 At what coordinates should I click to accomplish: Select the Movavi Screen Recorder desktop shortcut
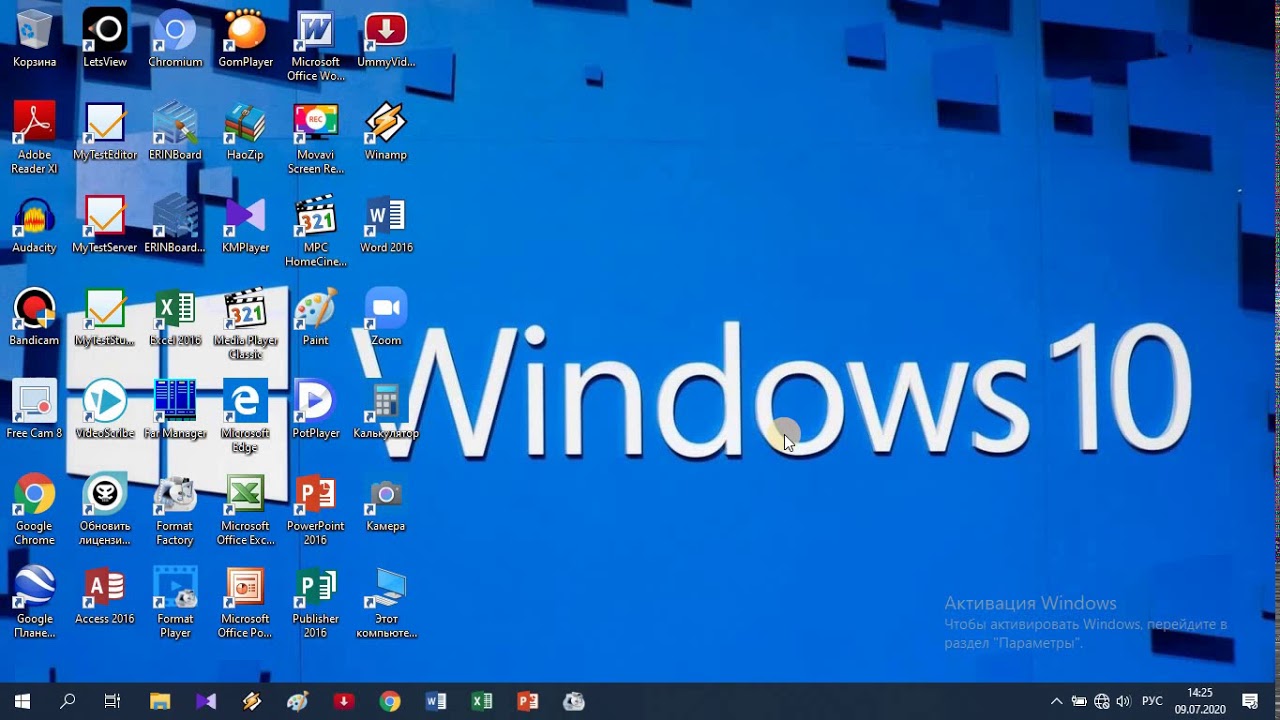click(316, 138)
